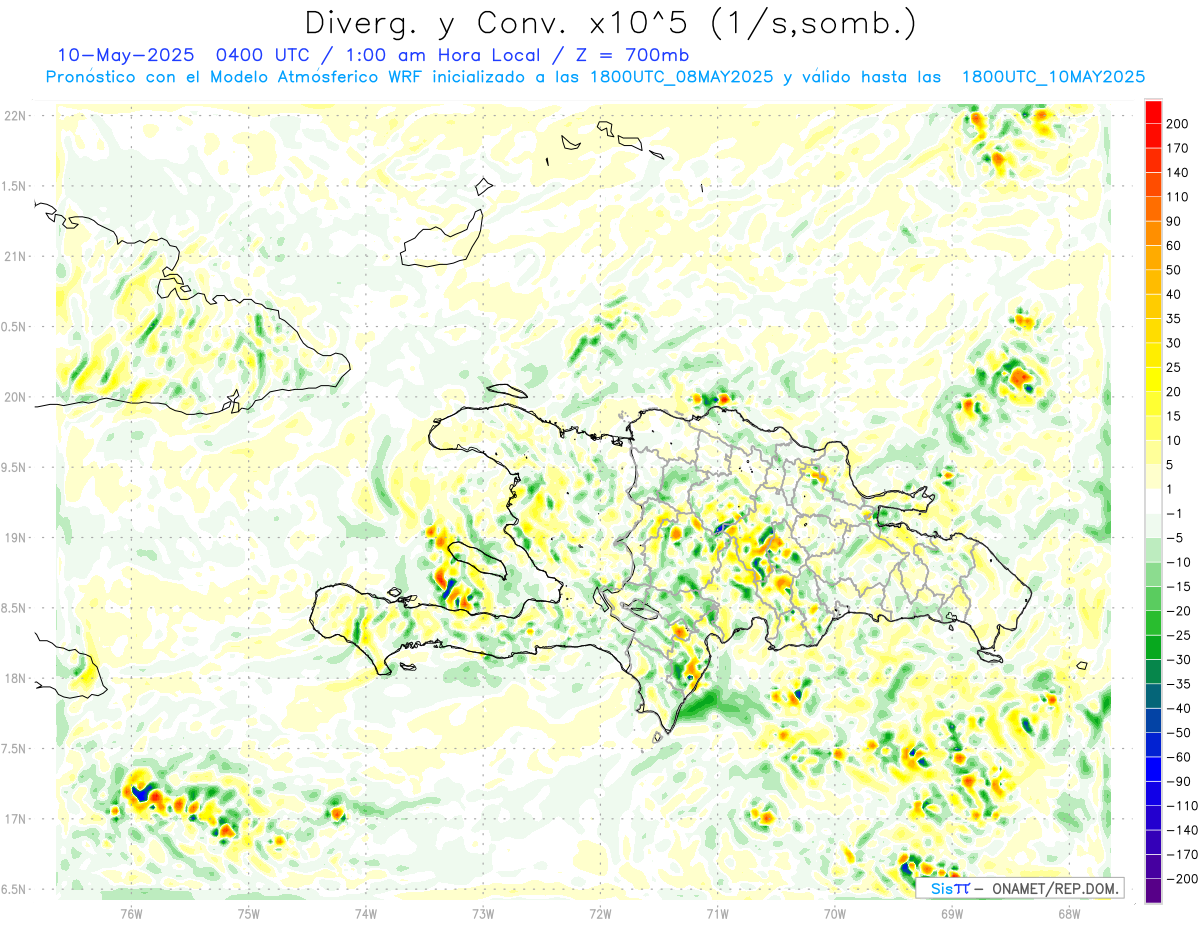Click the '70W' longitude label

tap(835, 913)
